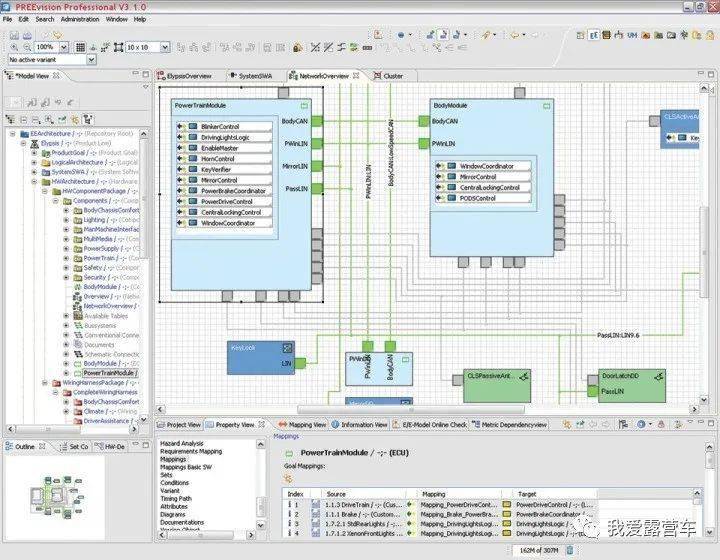Open the Help menu
The image size is (720, 560).
[x=140, y=19]
